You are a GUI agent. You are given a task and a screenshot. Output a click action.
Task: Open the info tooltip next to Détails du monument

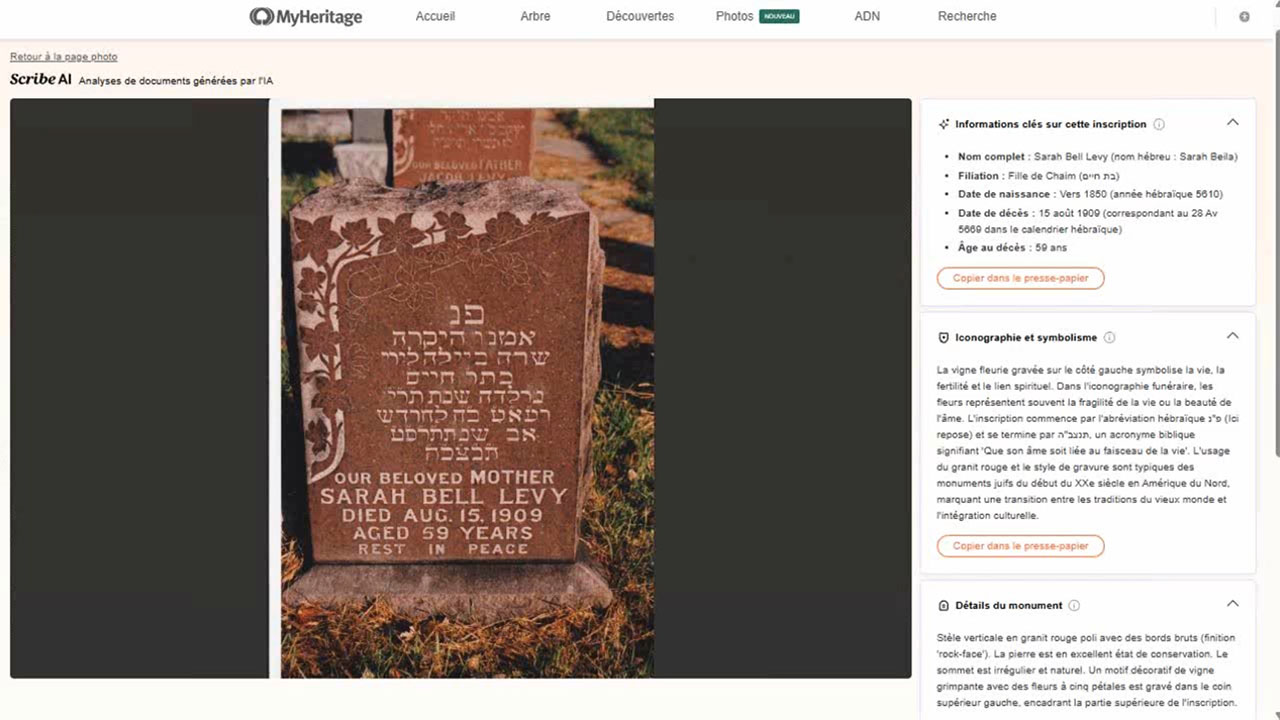point(1074,605)
